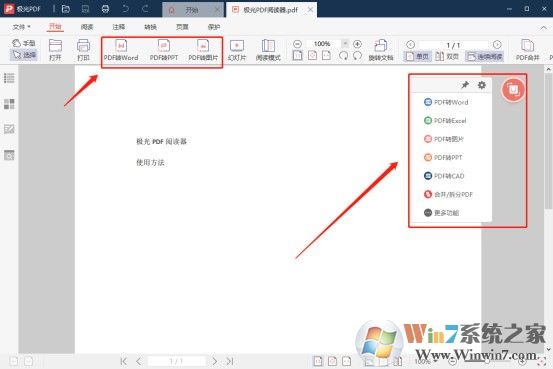The width and height of the screenshot is (553, 369).
Task: Click the print icon labeled 打印
Action: point(83,50)
